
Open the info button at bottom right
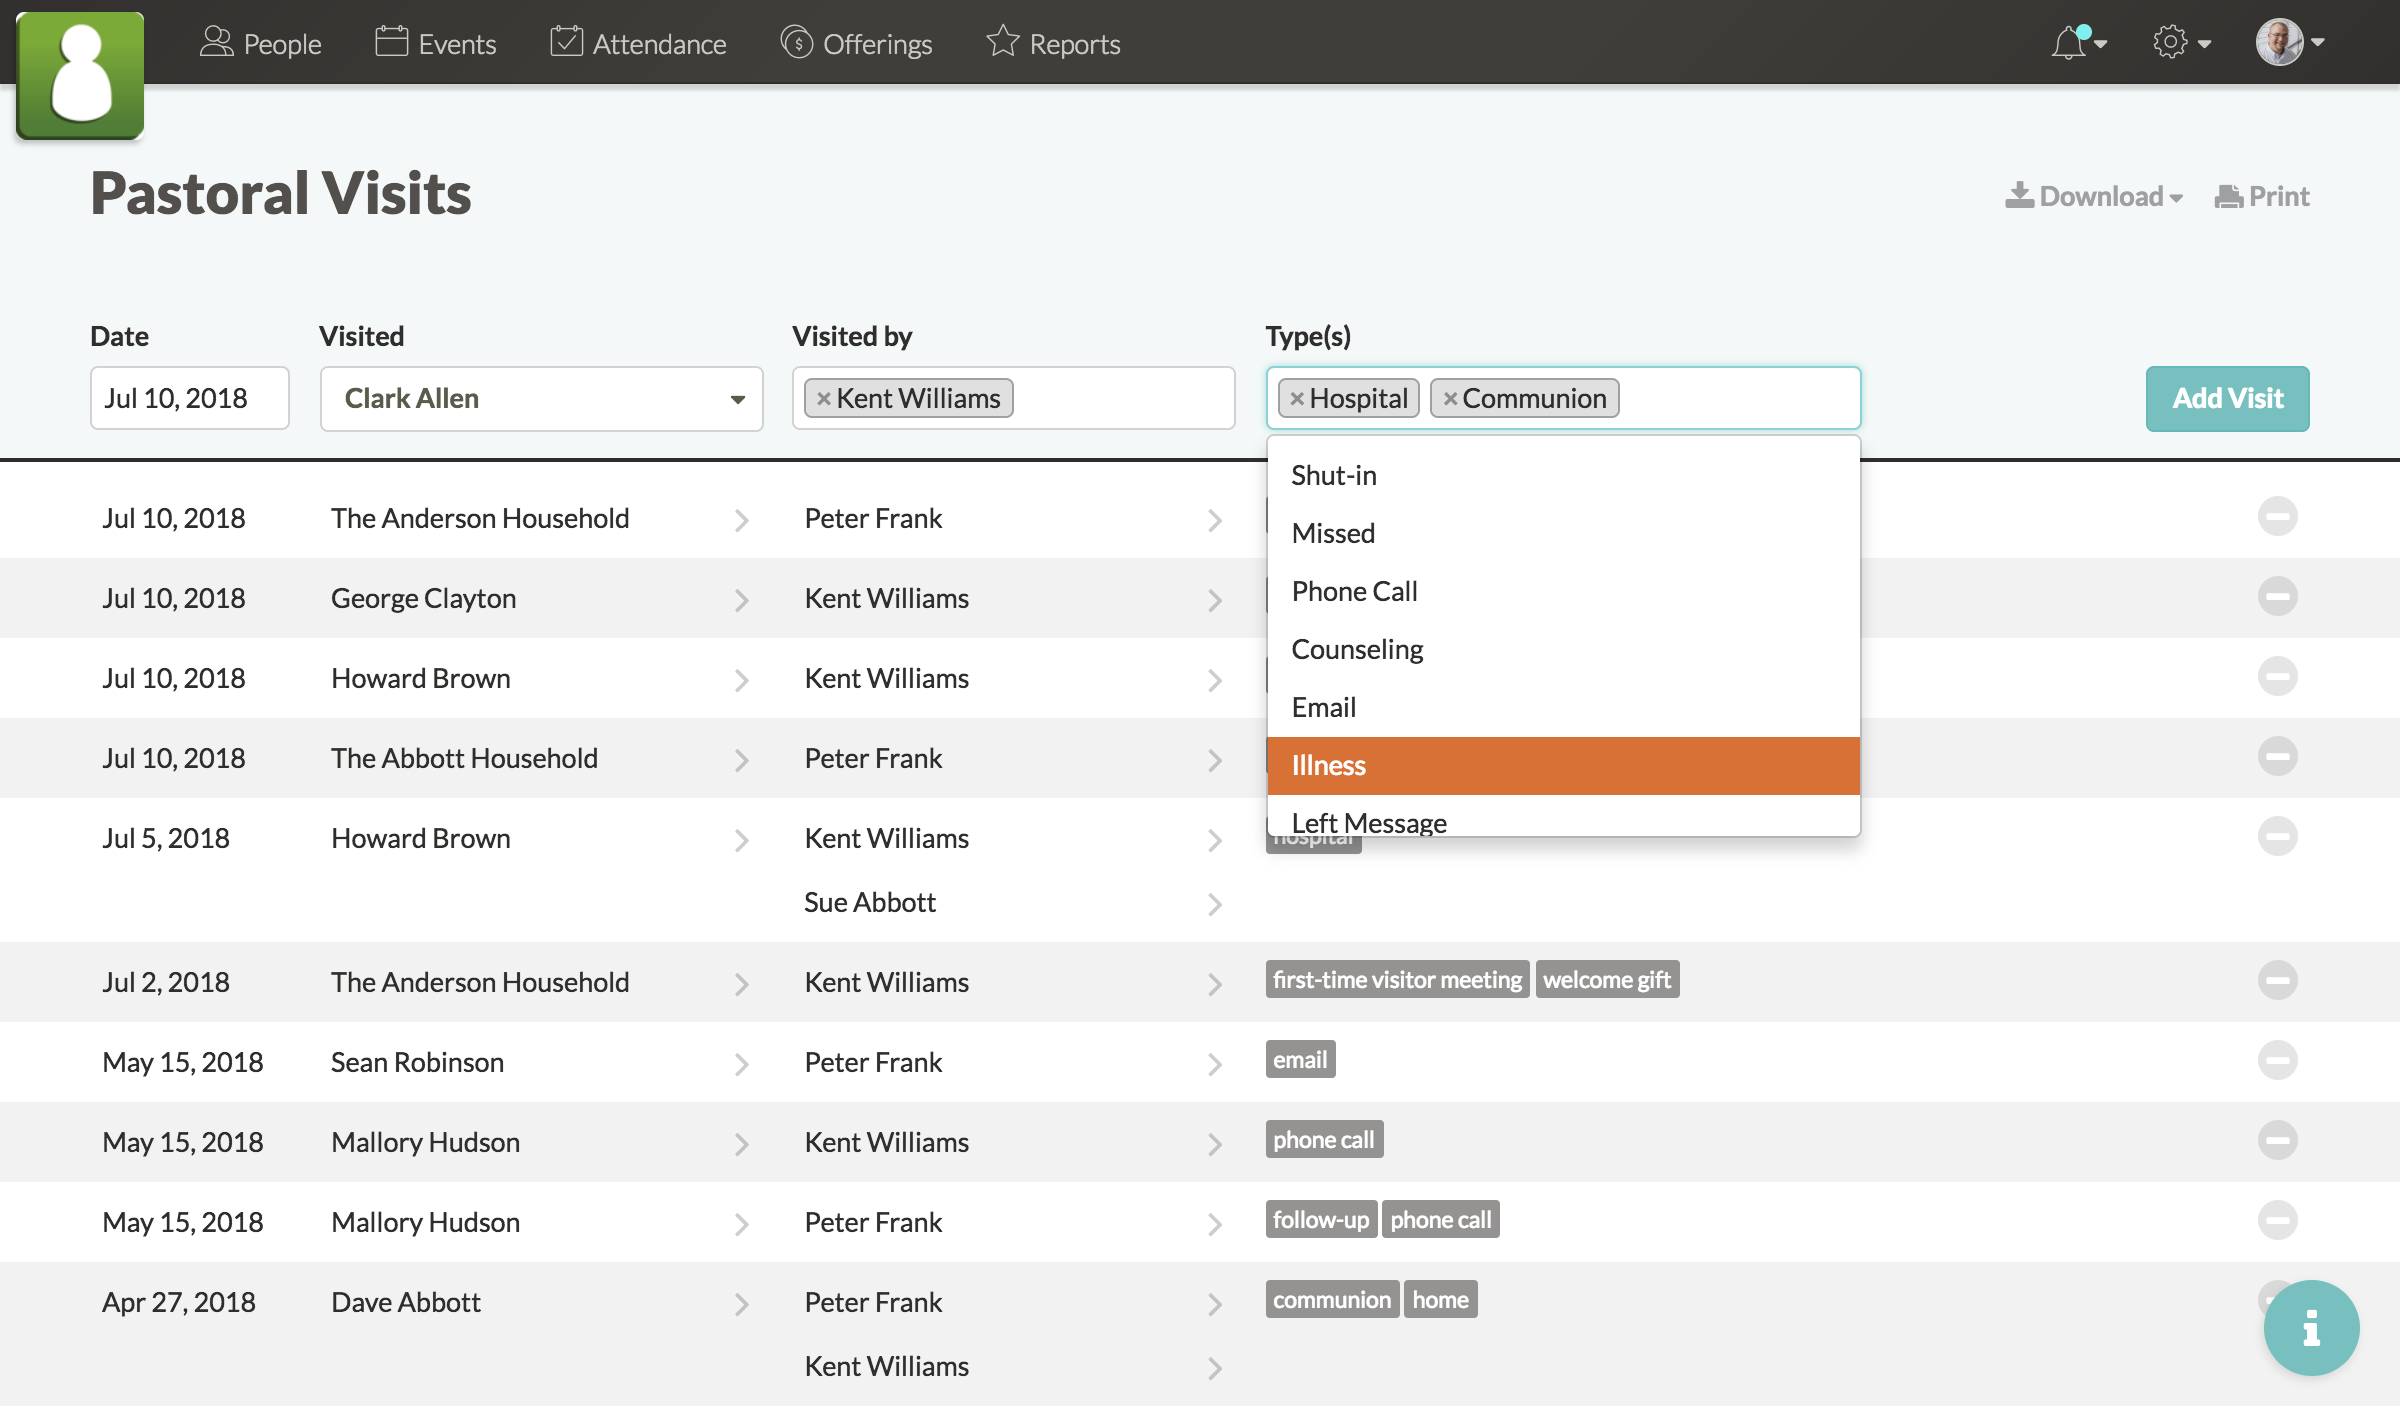point(2311,1328)
